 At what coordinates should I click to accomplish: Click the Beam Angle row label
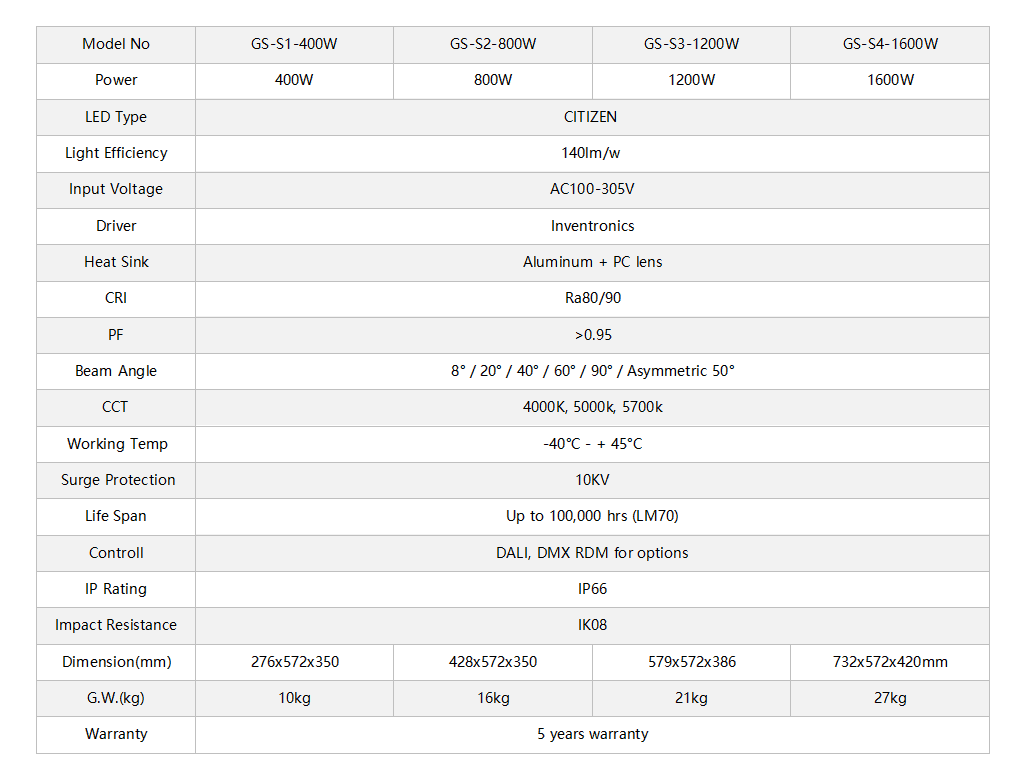tap(116, 371)
